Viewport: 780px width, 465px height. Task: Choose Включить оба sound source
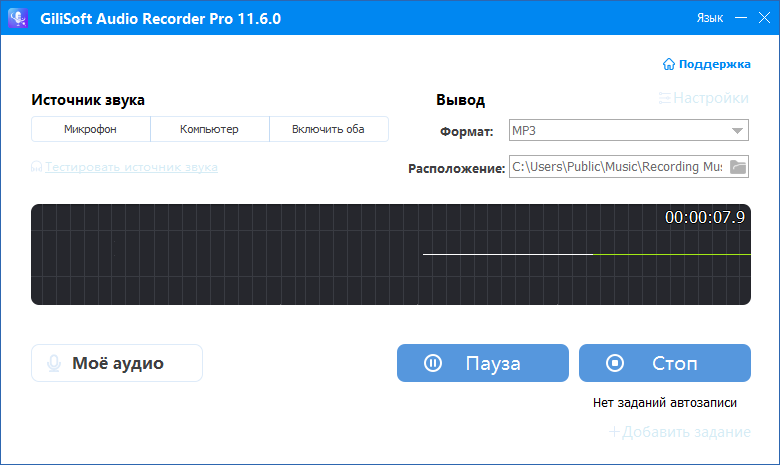tap(328, 129)
